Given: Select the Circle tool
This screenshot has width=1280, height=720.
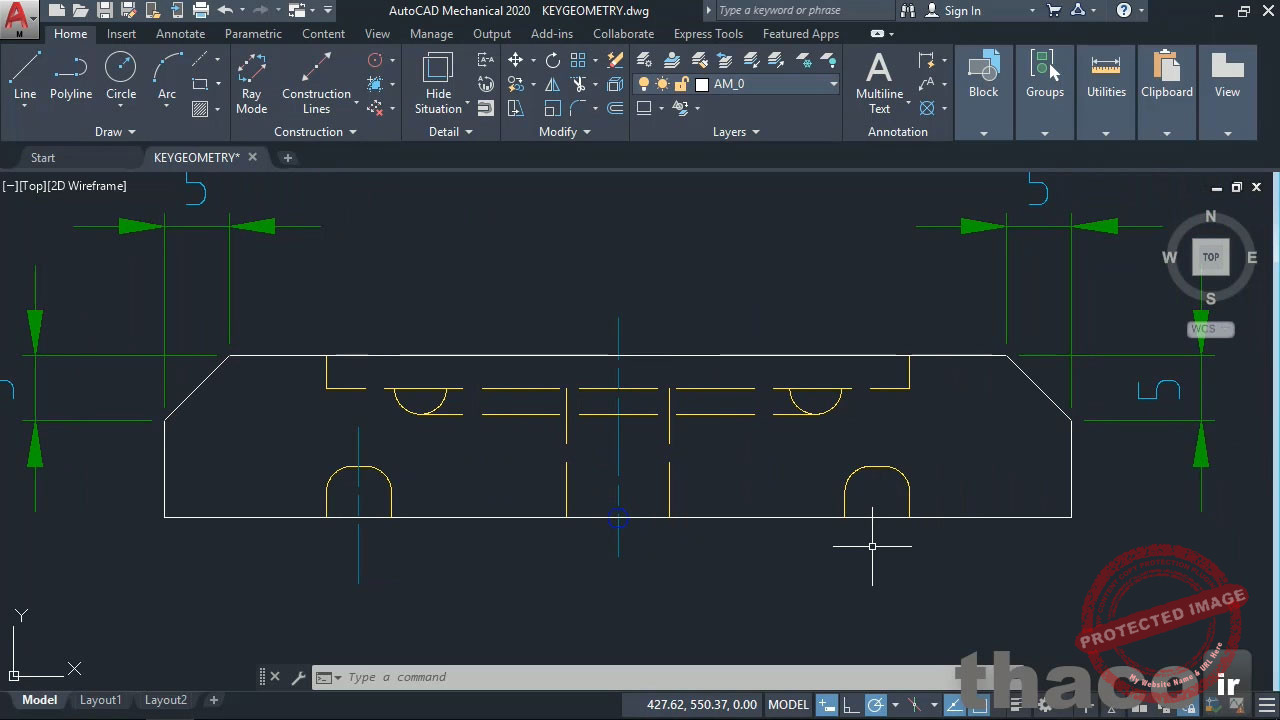Looking at the screenshot, I should [121, 77].
